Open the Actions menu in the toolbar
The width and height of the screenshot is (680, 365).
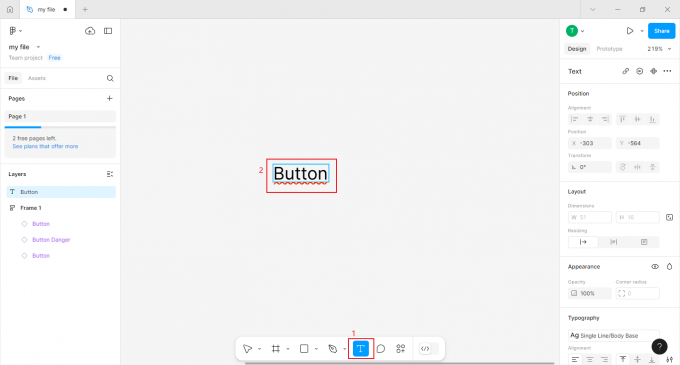coord(401,349)
